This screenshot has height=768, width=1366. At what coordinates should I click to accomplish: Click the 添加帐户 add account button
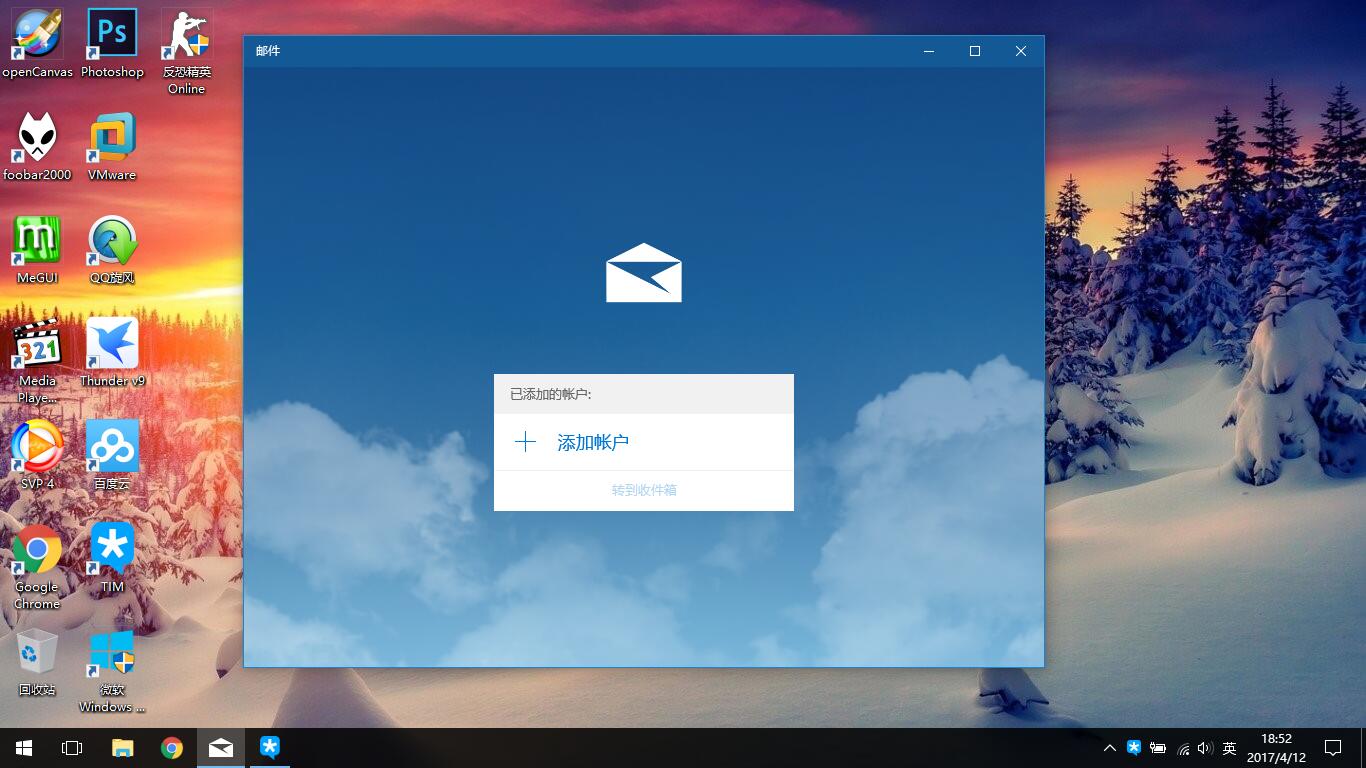coord(592,442)
